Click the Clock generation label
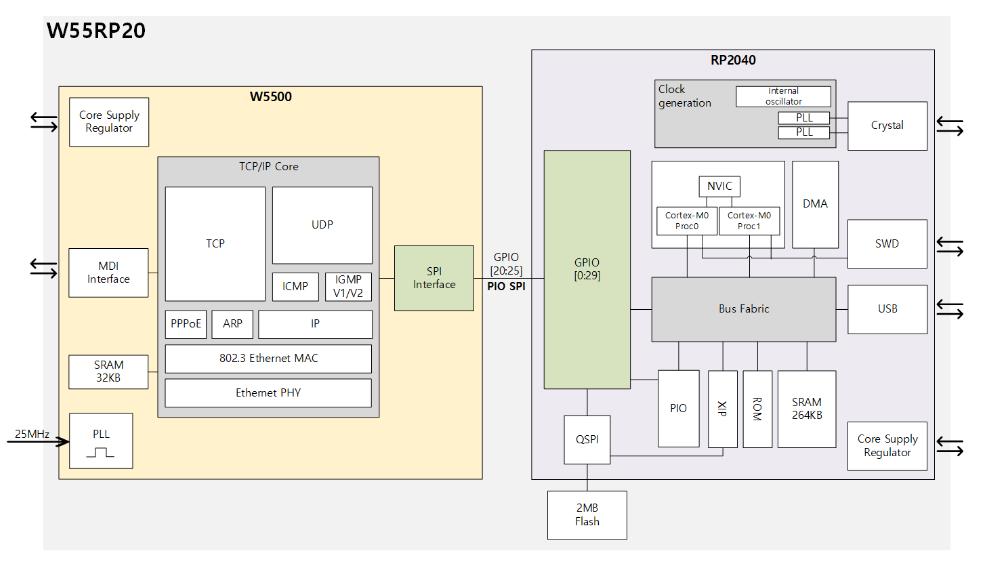Viewport: 983px width, 564px height. 685,96
